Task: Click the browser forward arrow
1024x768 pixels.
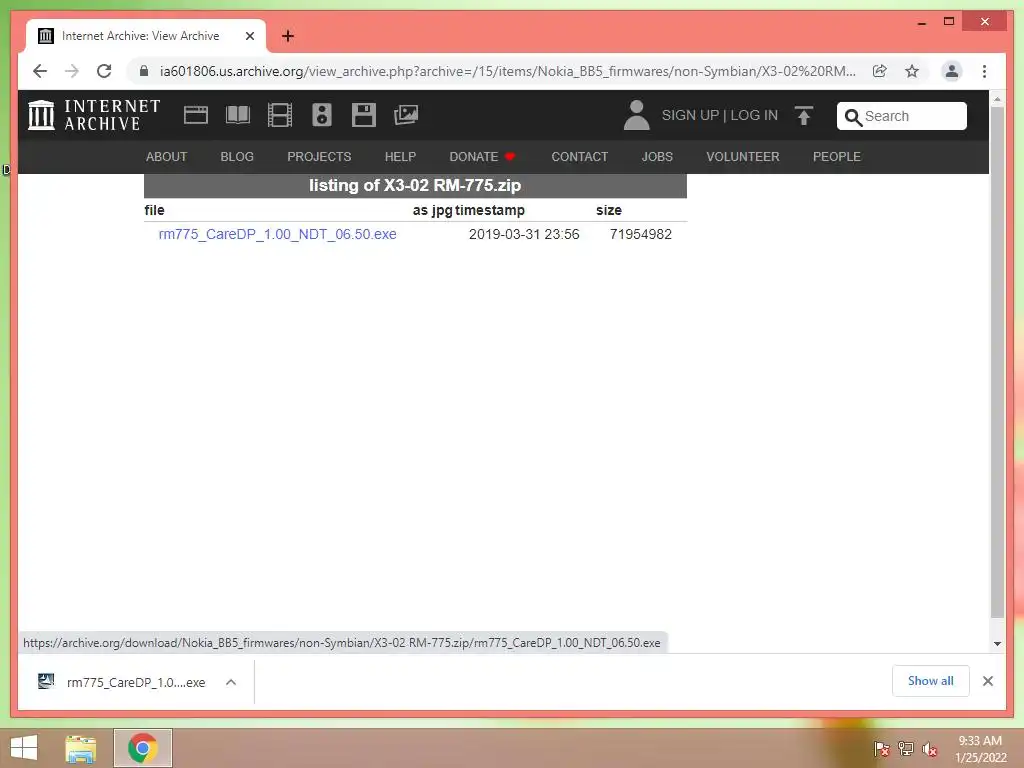Action: [x=72, y=71]
